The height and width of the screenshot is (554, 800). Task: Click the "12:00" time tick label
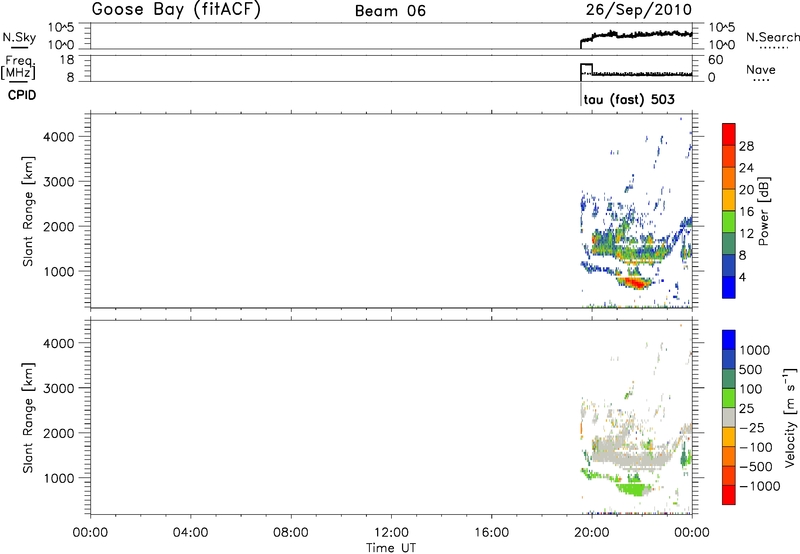(391, 533)
